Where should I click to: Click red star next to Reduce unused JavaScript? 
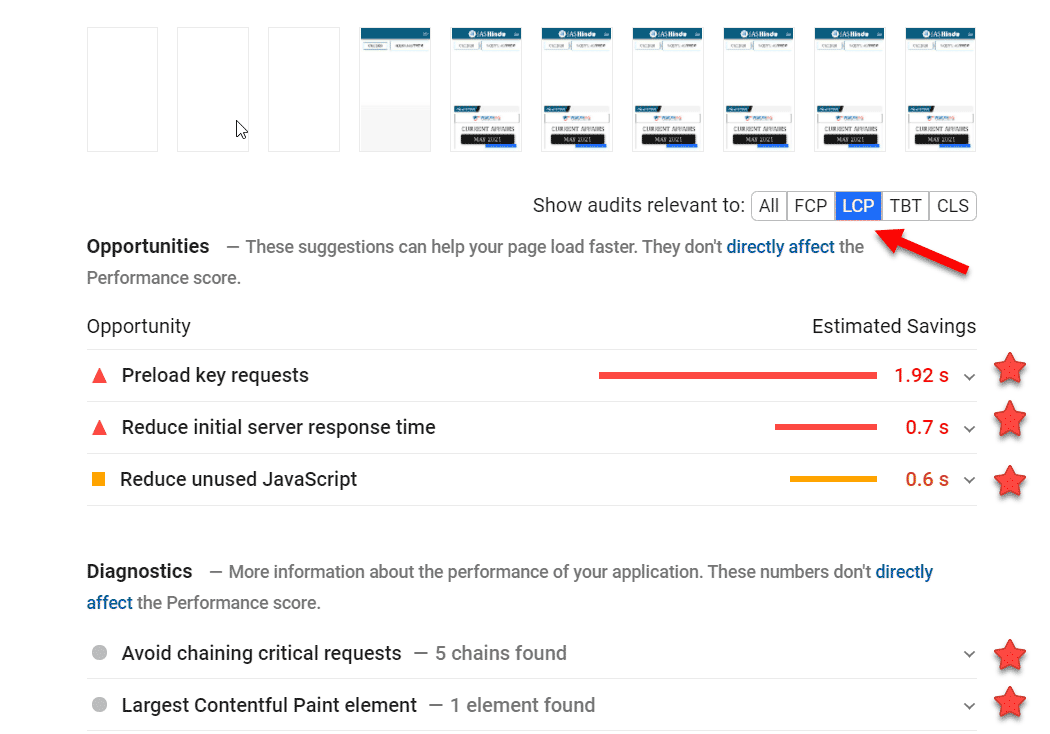click(1010, 481)
